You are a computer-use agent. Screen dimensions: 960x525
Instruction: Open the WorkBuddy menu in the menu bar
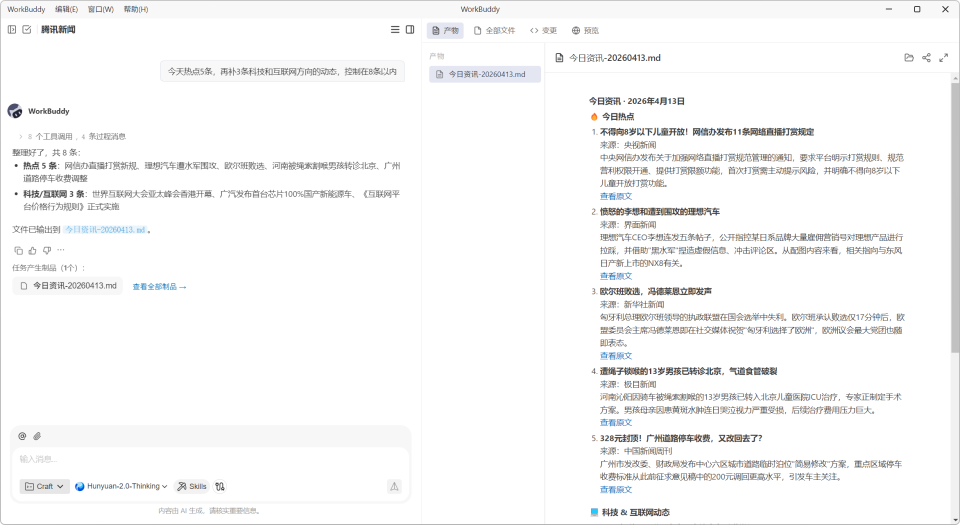tap(26, 9)
